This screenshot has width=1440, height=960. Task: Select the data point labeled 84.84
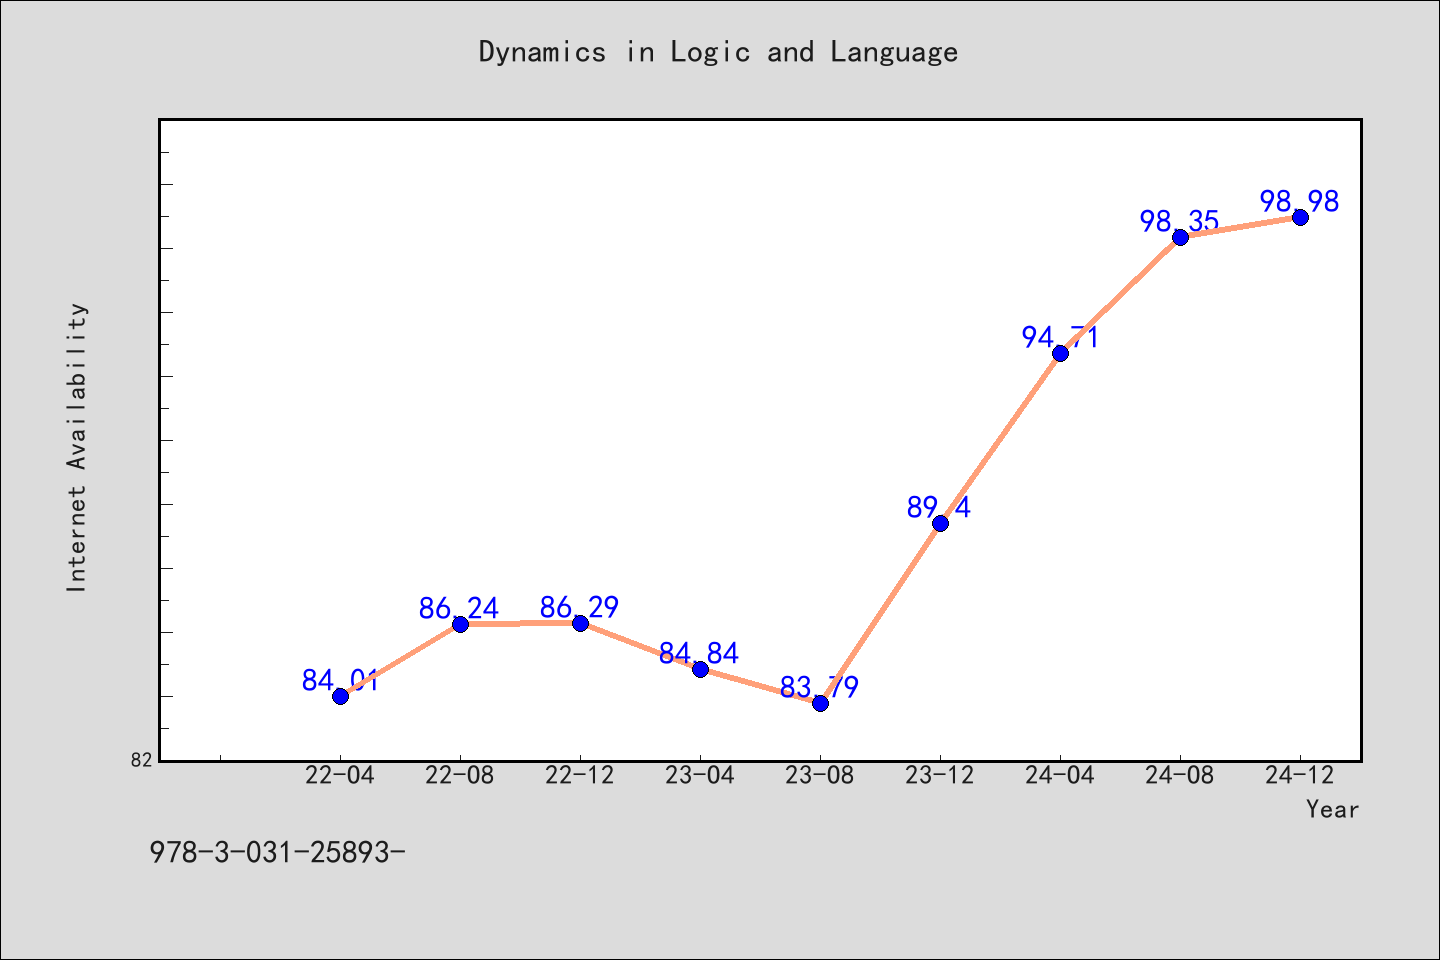(700, 669)
